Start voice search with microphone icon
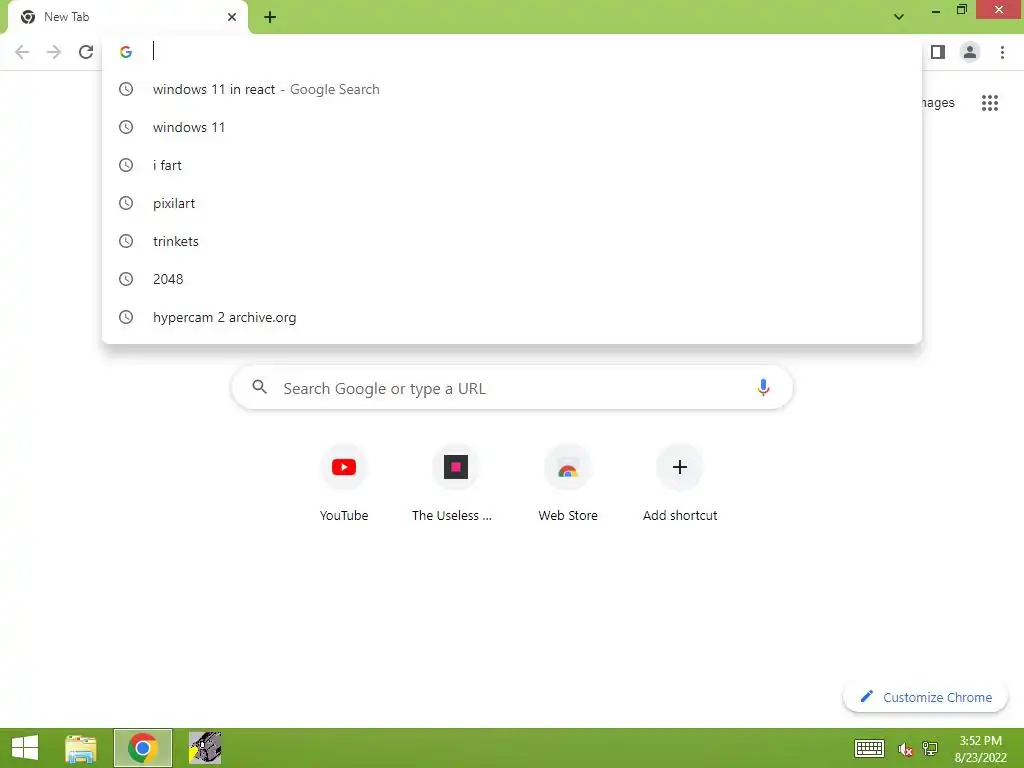The height and width of the screenshot is (768, 1024). (763, 388)
